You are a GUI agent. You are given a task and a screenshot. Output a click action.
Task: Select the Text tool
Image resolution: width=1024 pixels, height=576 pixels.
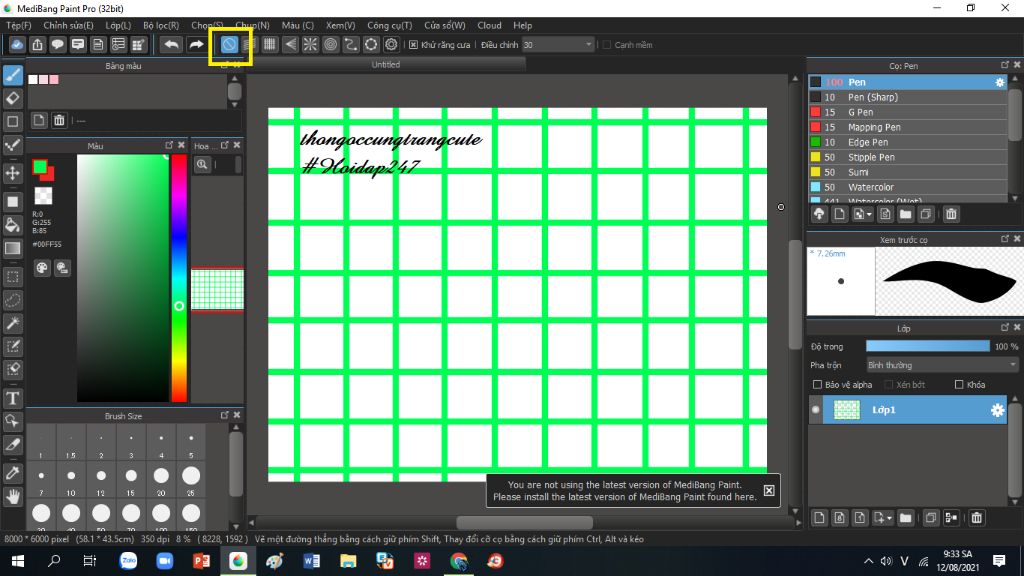coord(12,398)
